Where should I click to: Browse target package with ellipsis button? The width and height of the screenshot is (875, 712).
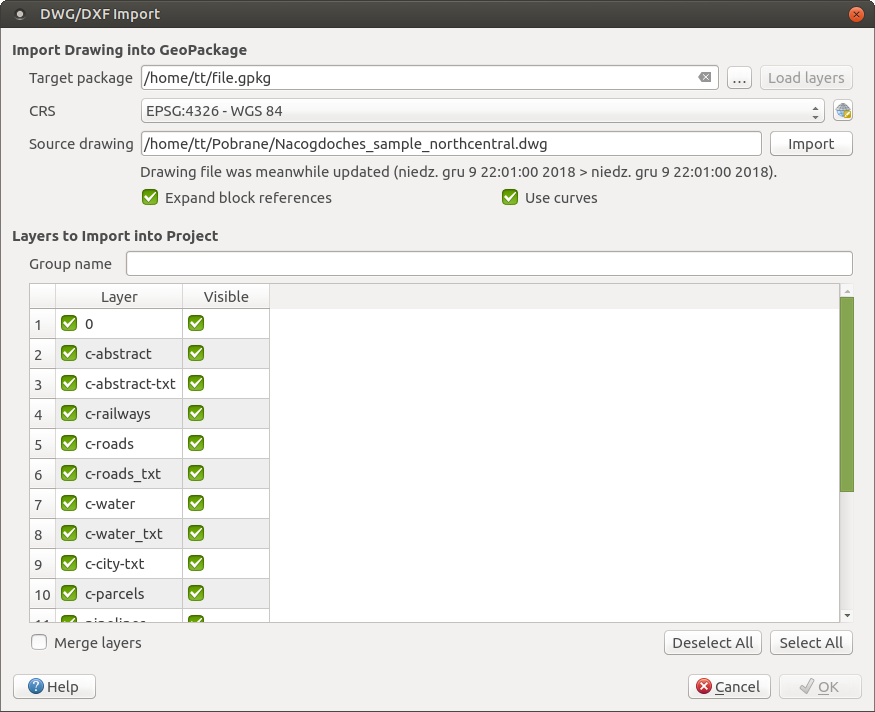[739, 77]
